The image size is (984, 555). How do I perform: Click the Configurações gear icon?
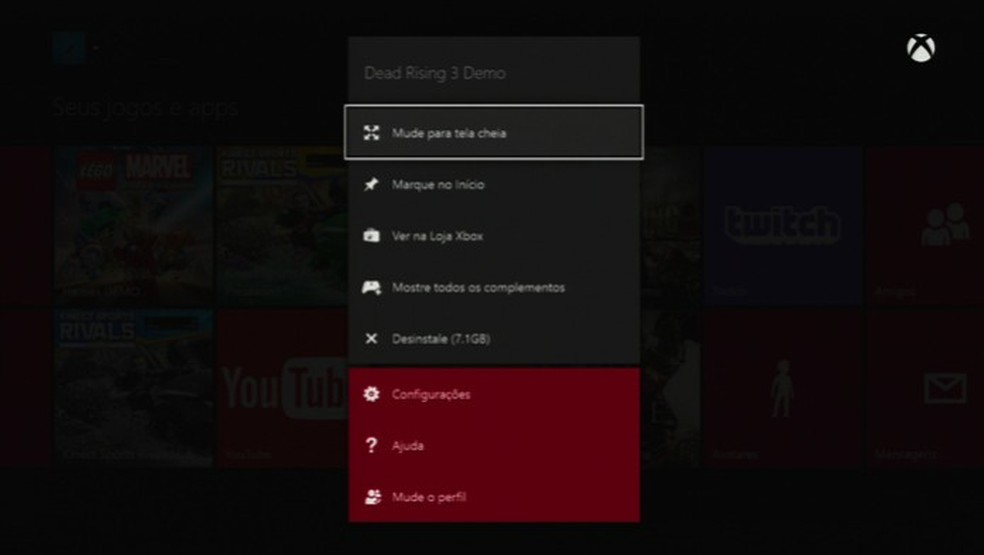371,394
